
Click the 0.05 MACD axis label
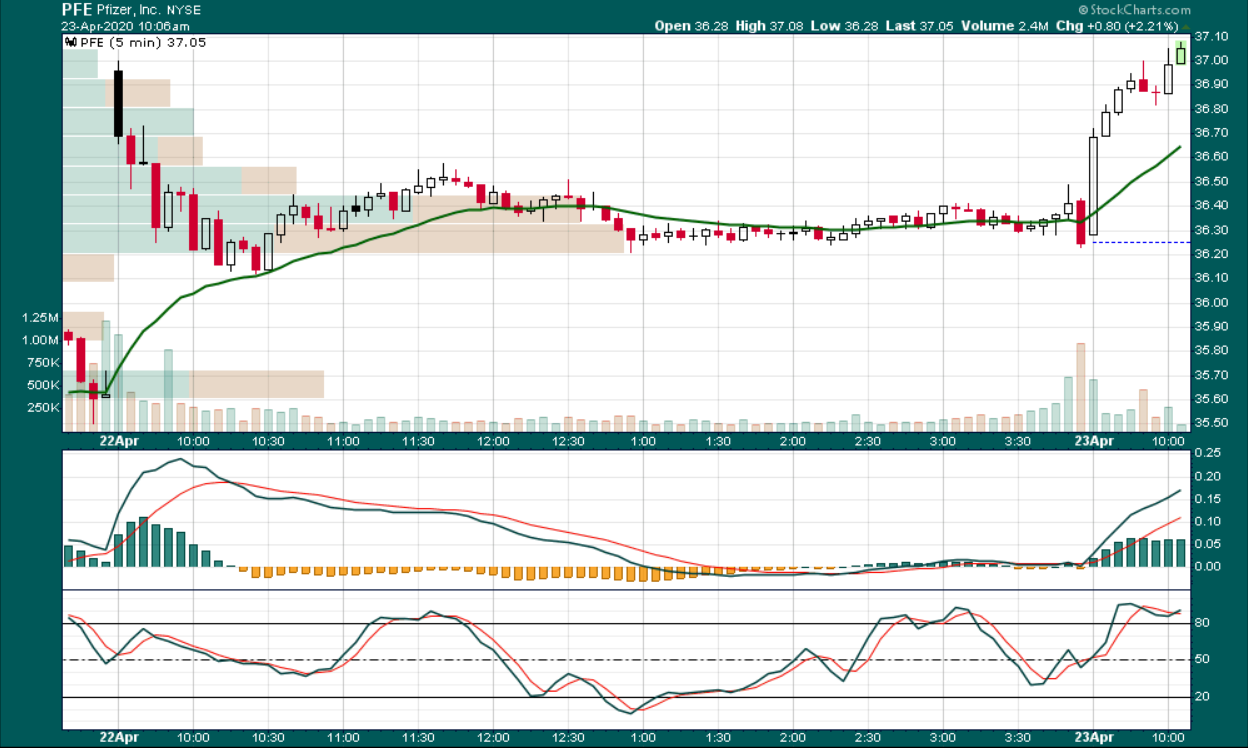[x=1208, y=544]
